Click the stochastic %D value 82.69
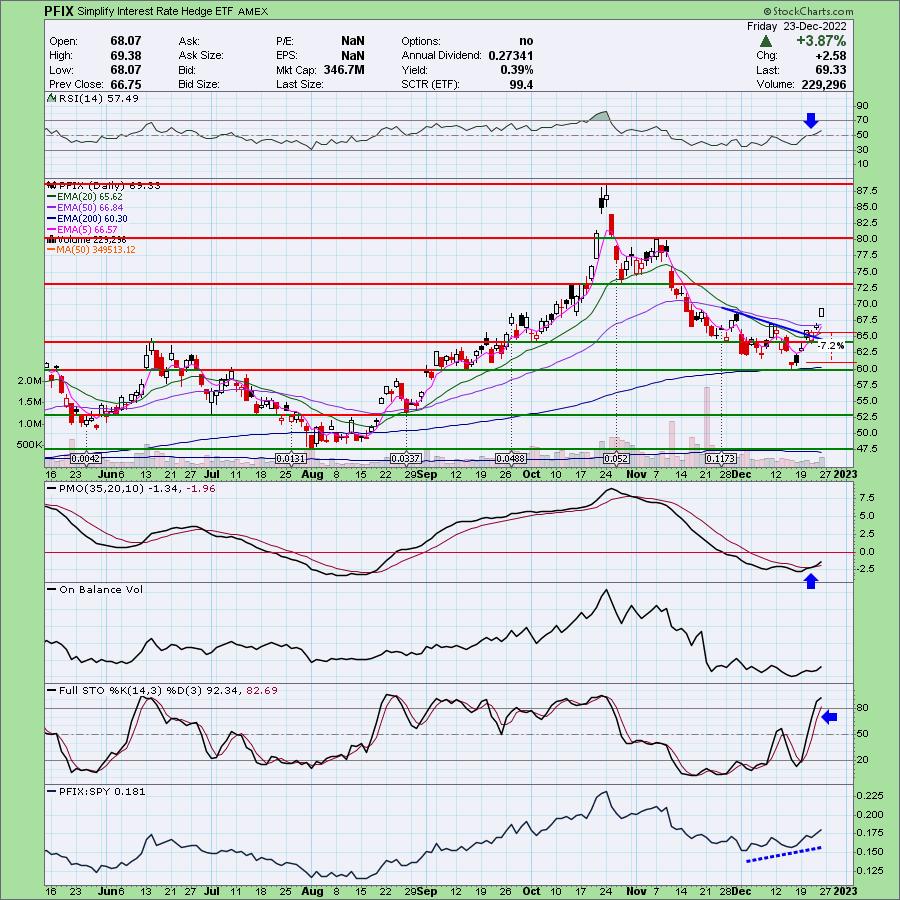Screen dimensions: 900x900 point(262,690)
